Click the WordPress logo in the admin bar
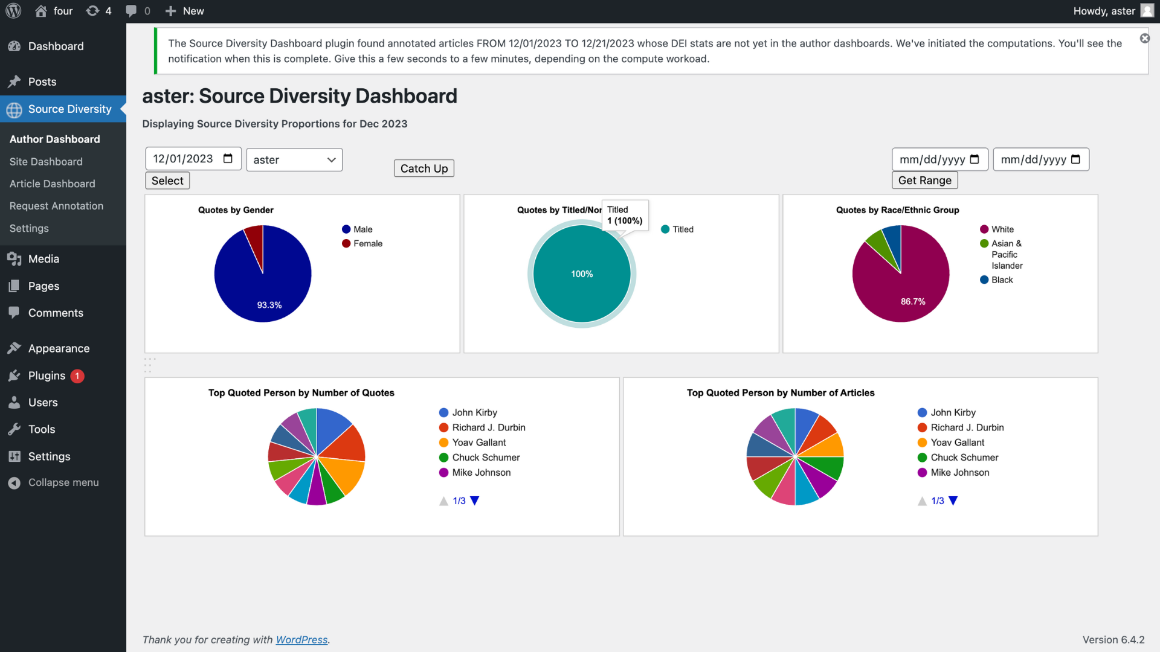Image resolution: width=1160 pixels, height=652 pixels. click(11, 11)
